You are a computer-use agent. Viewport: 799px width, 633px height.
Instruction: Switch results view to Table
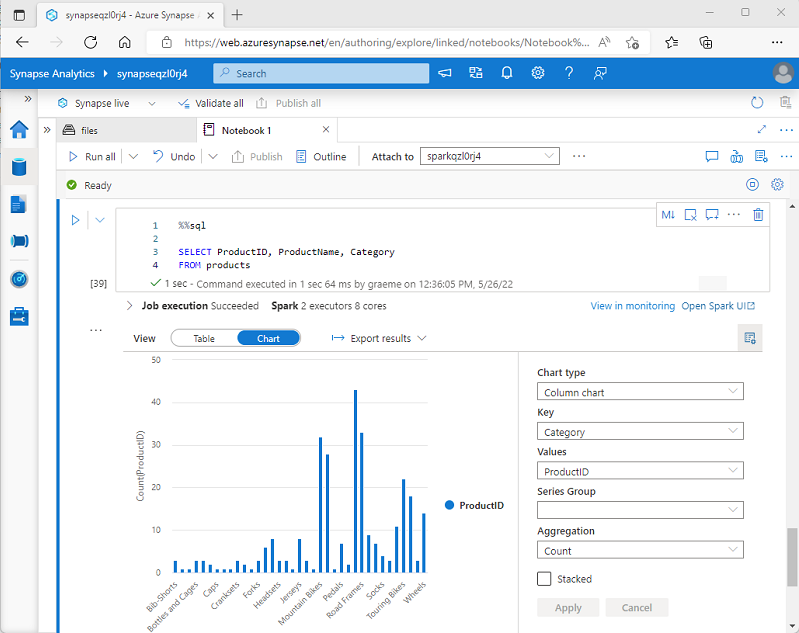204,338
